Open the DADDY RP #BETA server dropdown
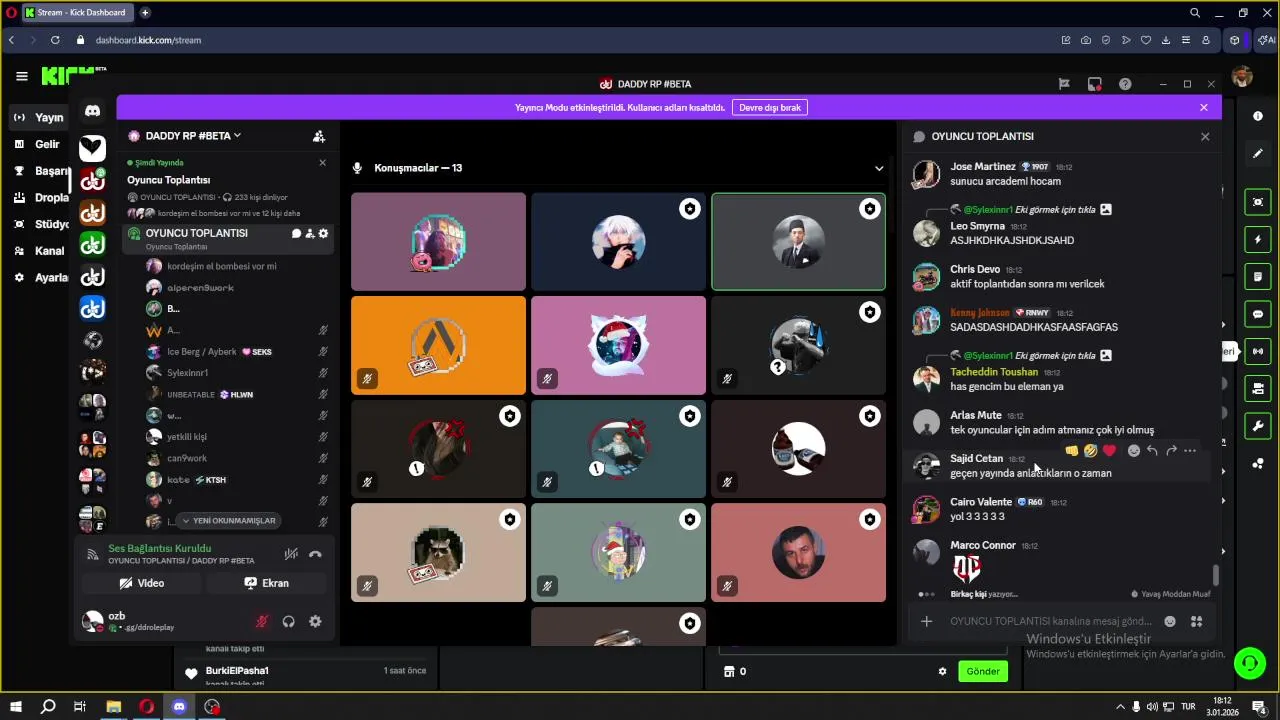Screen dimensions: 1280x720 coord(194,136)
